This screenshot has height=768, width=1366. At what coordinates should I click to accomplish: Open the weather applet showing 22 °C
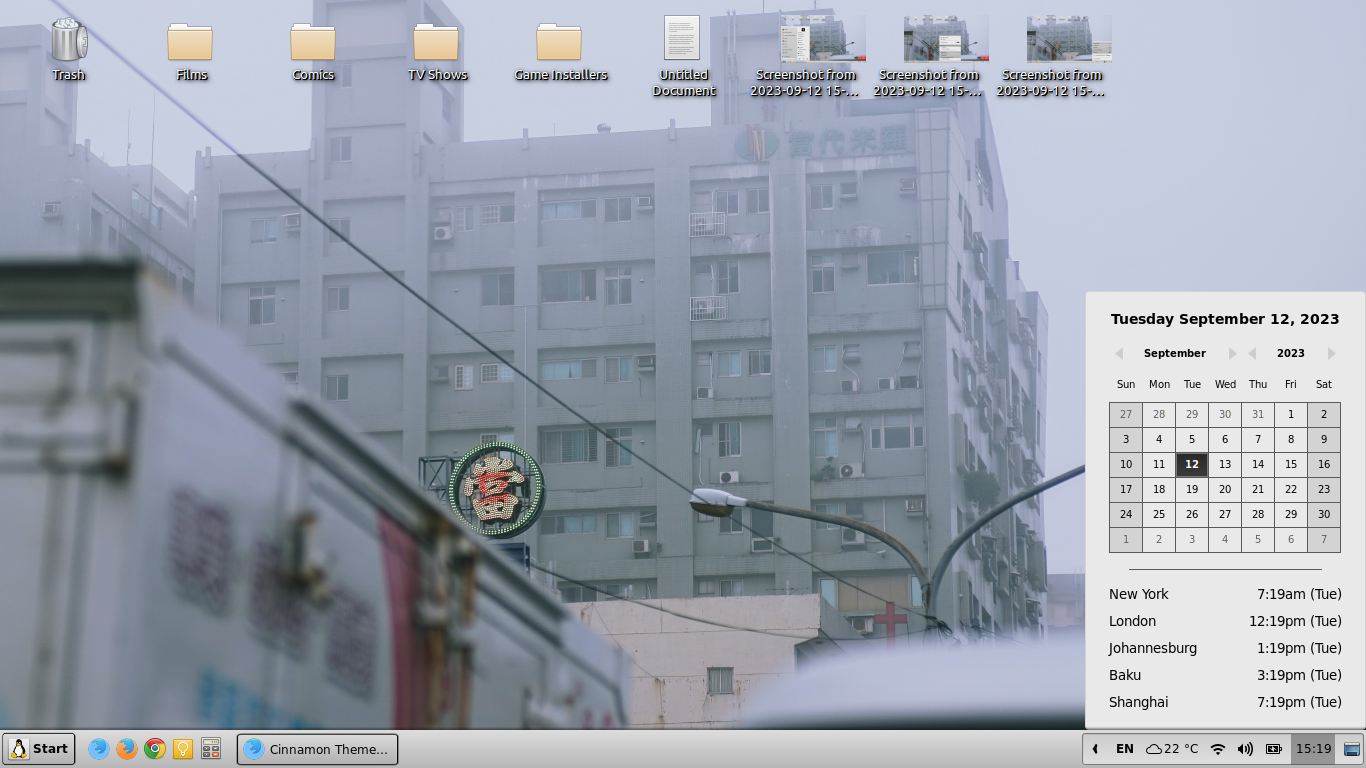[x=1172, y=748]
